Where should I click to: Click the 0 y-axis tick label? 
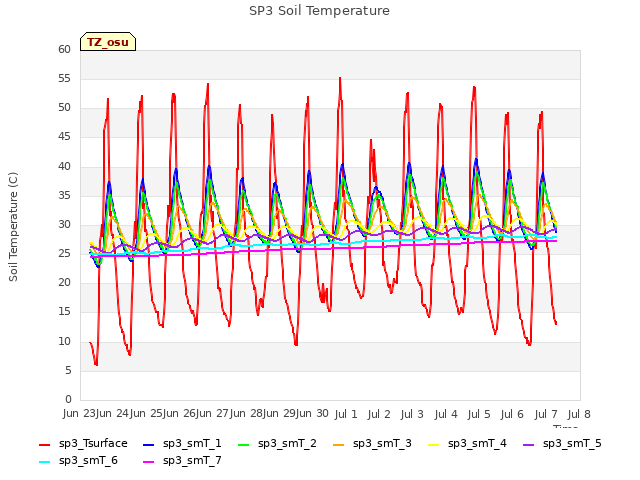coord(68,400)
